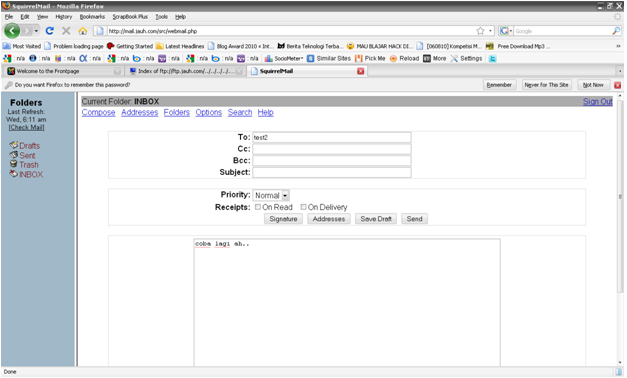Viewport: 627px width, 378px height.
Task: Switch to Welcome to the Frontpage tab
Action: coord(63,71)
